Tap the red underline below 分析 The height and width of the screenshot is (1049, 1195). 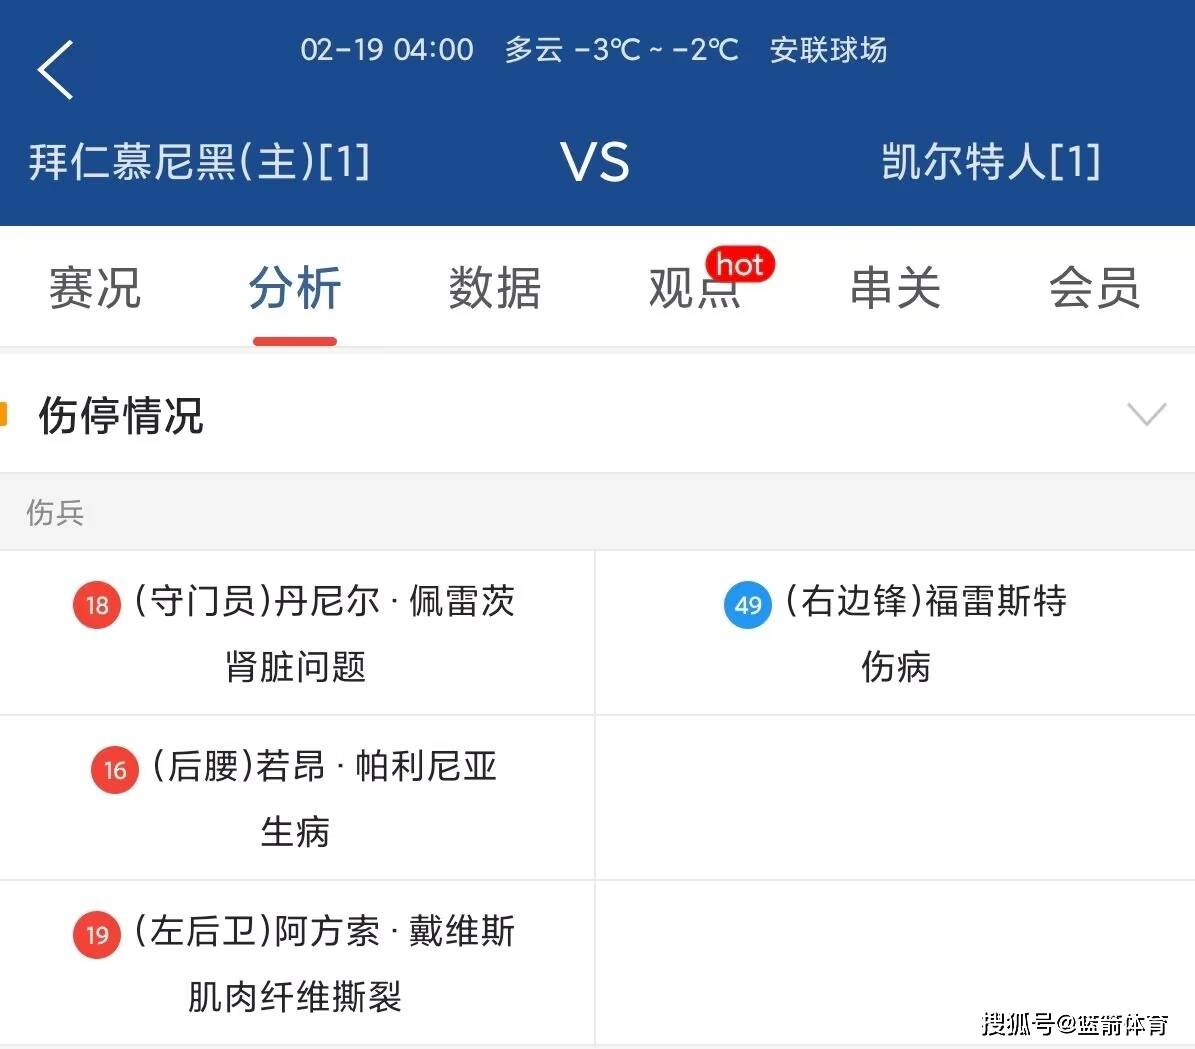click(294, 340)
